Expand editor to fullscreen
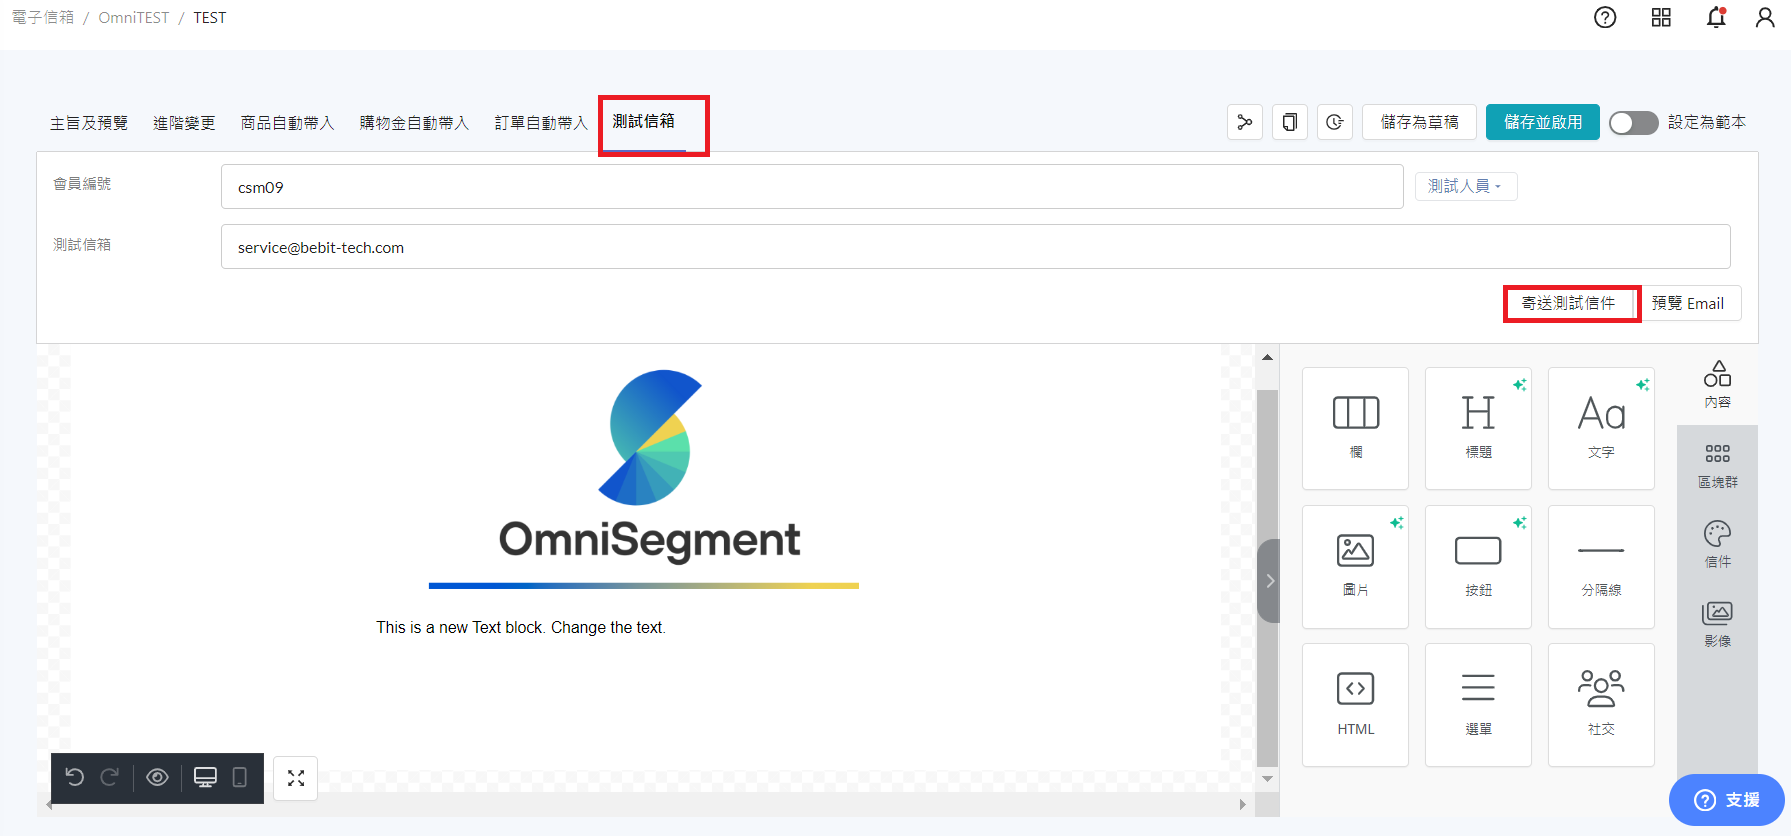 [295, 778]
